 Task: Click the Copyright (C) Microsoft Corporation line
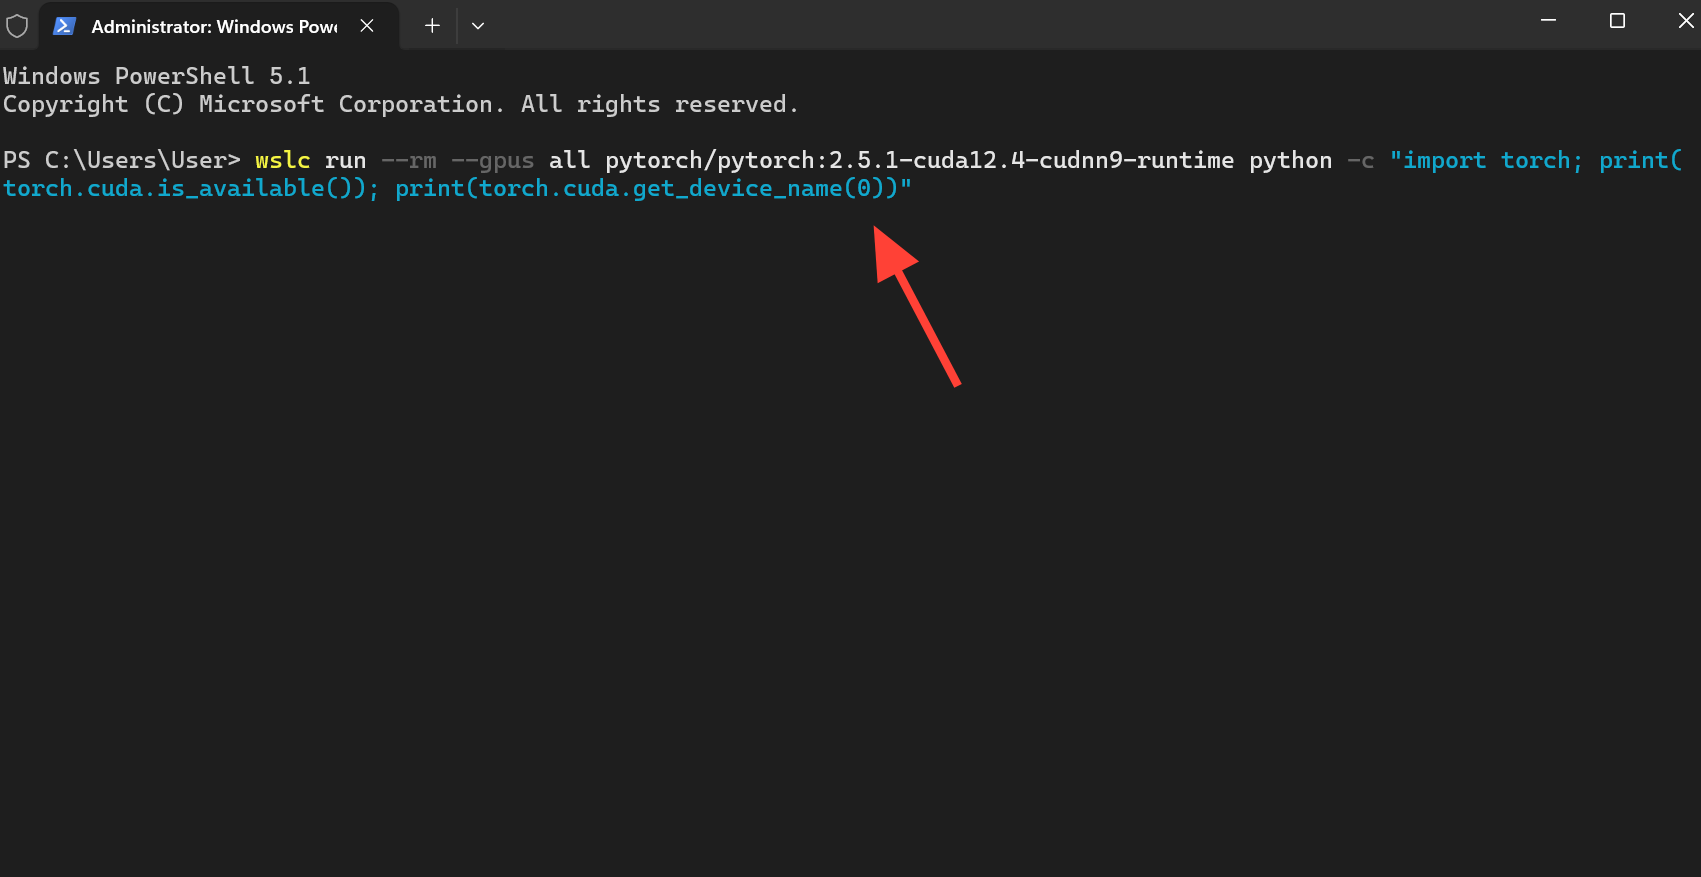[400, 104]
